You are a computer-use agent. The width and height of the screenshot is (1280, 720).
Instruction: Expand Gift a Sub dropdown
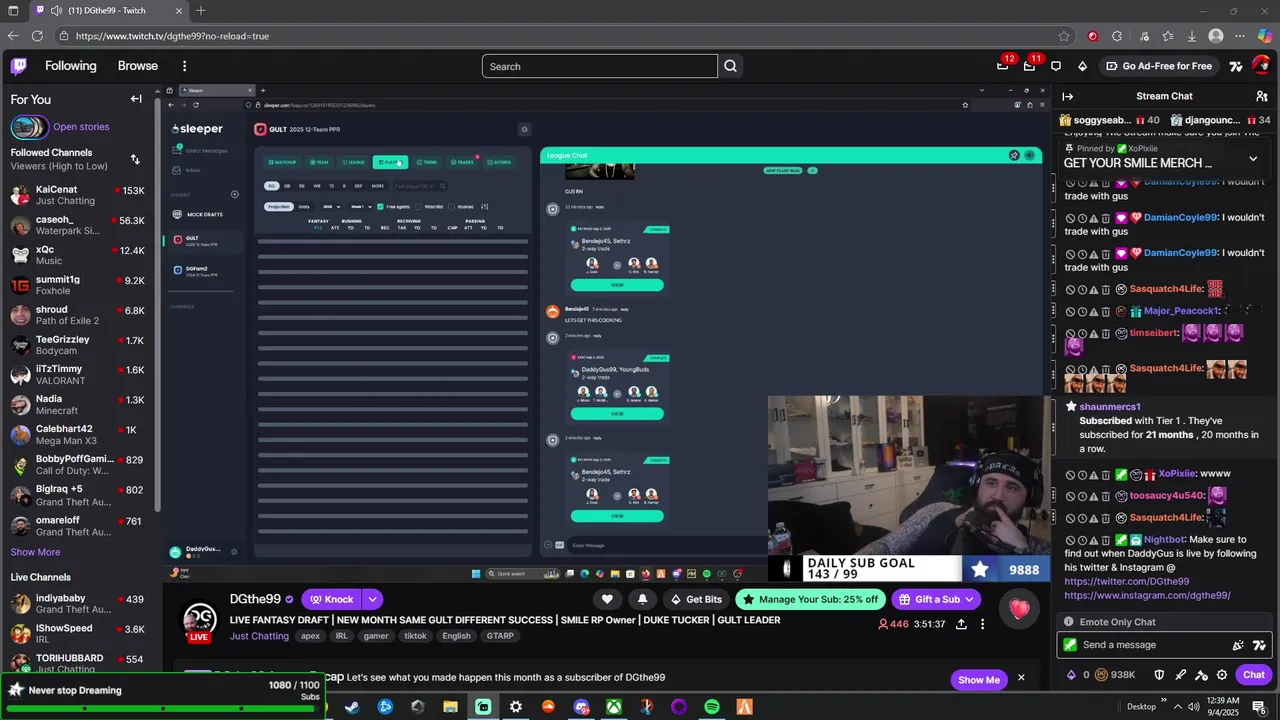pyautogui.click(x=969, y=600)
